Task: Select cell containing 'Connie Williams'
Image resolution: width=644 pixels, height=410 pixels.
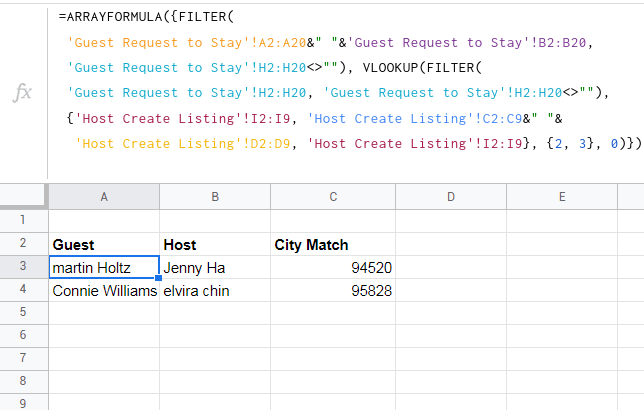Action: pos(104,290)
